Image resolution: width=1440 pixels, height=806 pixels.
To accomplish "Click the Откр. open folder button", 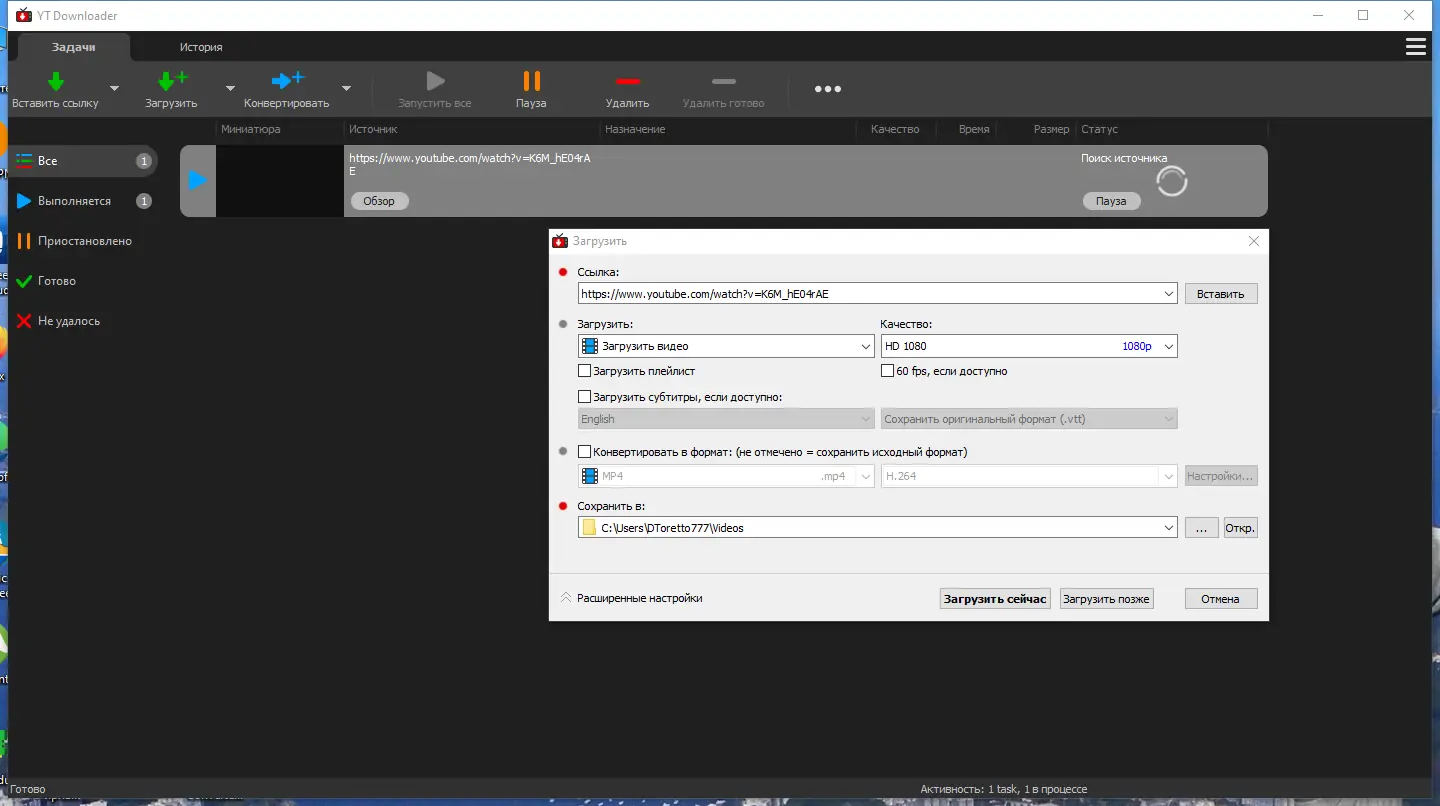I will [x=1241, y=528].
